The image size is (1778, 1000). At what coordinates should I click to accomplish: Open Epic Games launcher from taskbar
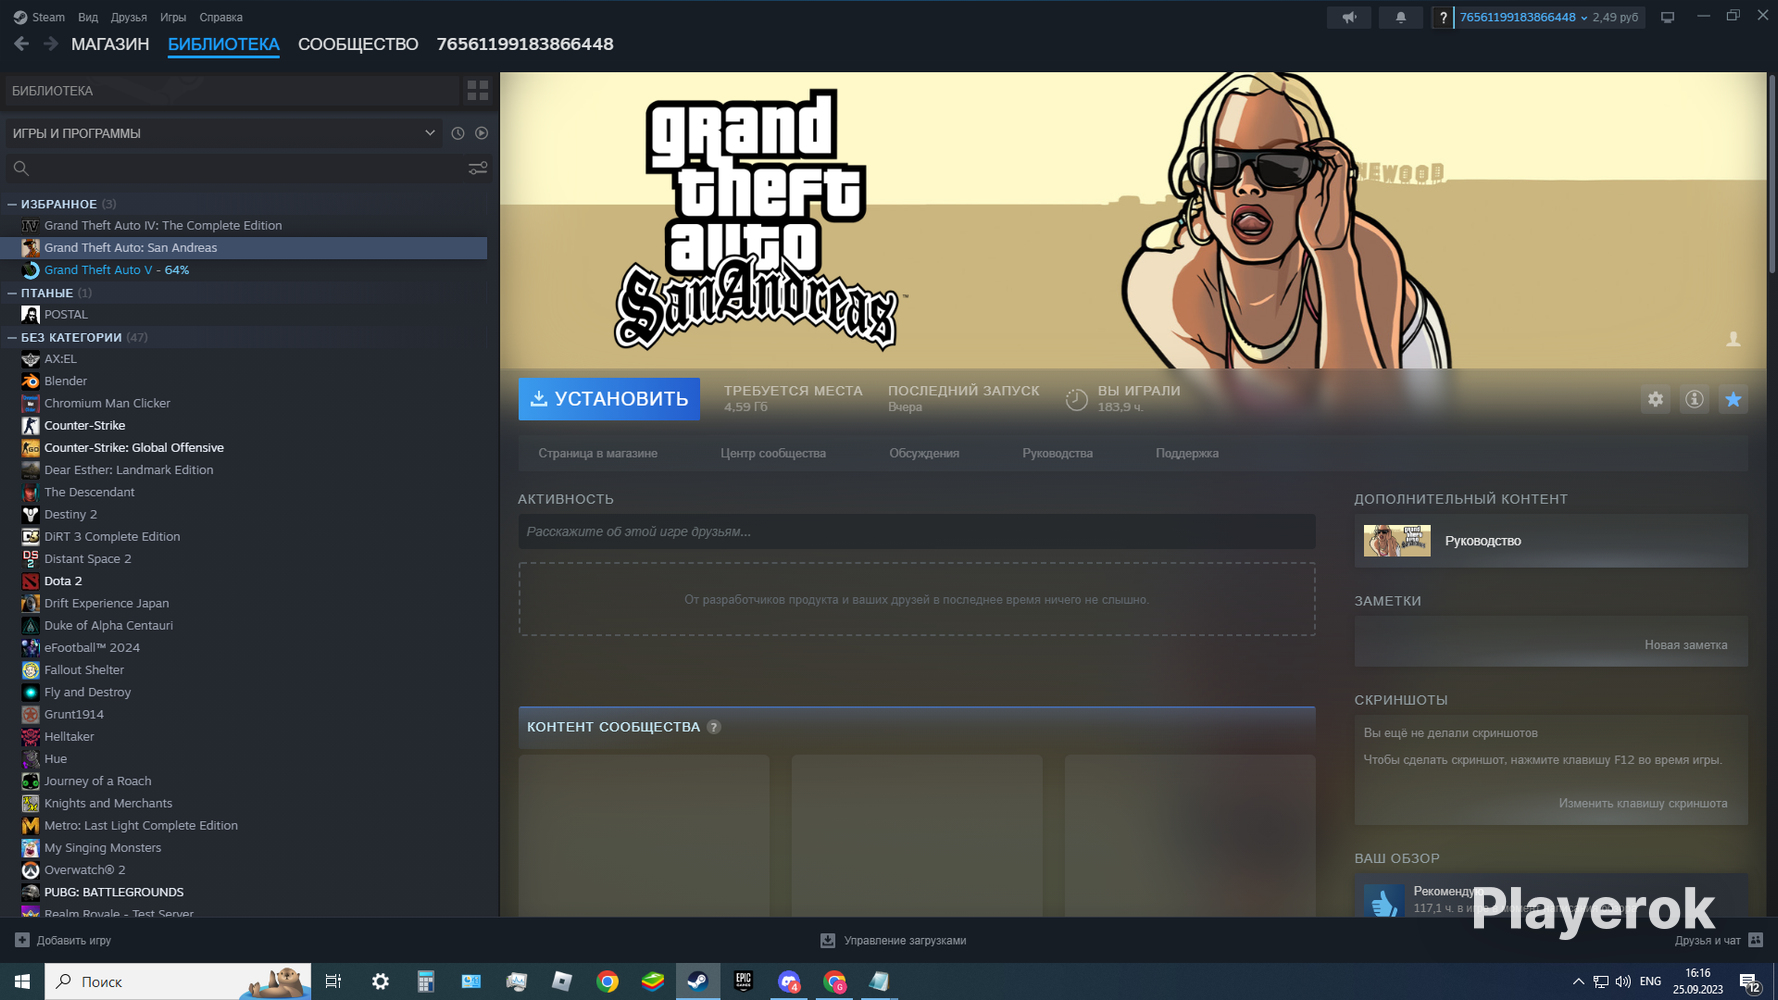coord(743,981)
